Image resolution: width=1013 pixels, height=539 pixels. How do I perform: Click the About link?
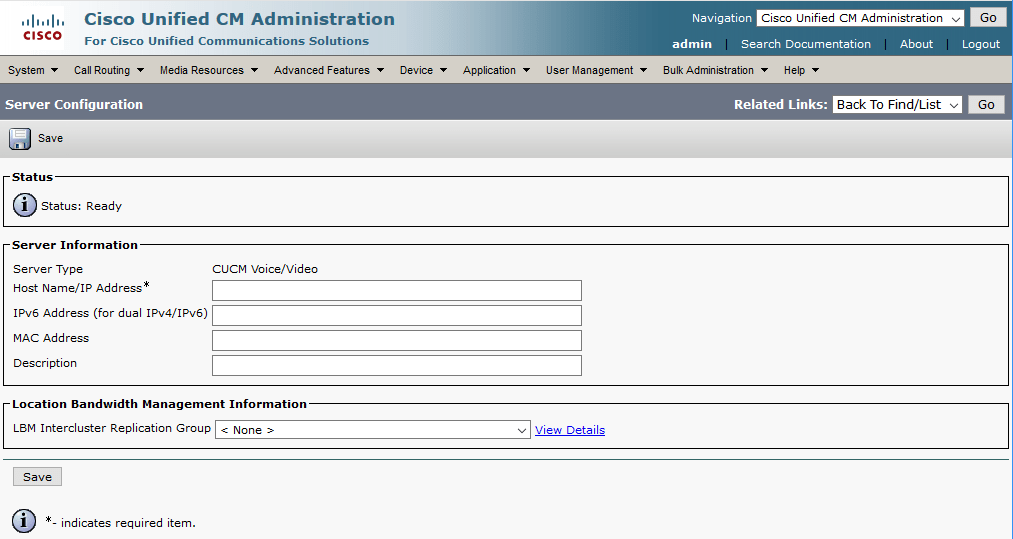[916, 44]
